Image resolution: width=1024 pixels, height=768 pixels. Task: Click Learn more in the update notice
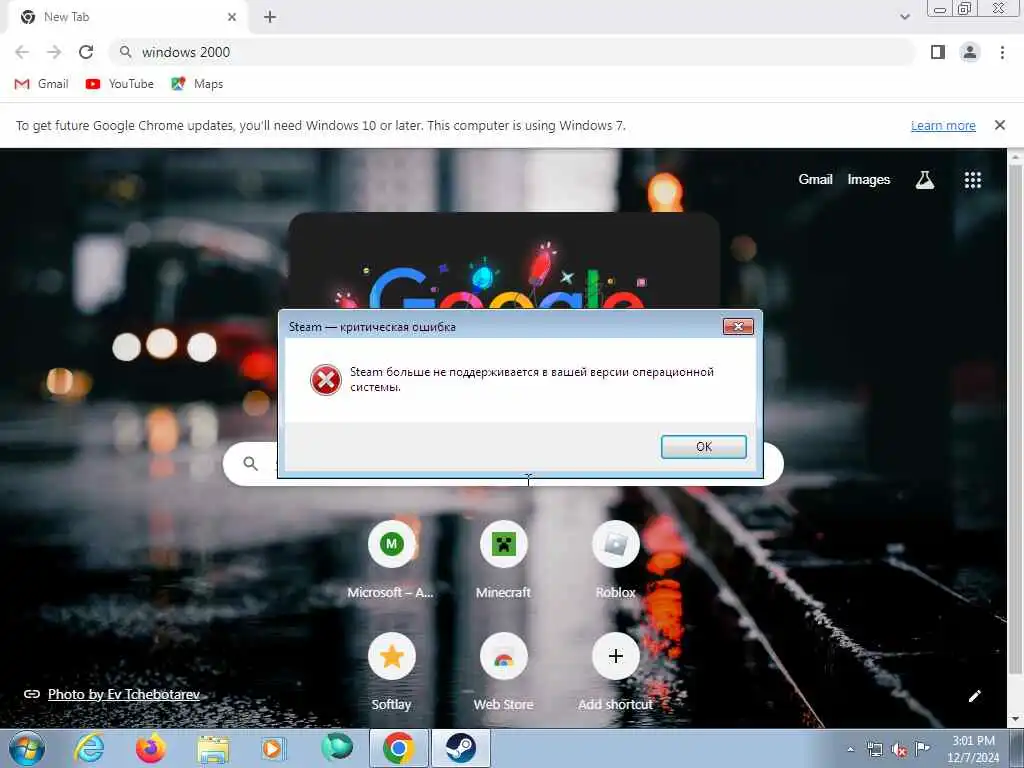[x=943, y=125]
